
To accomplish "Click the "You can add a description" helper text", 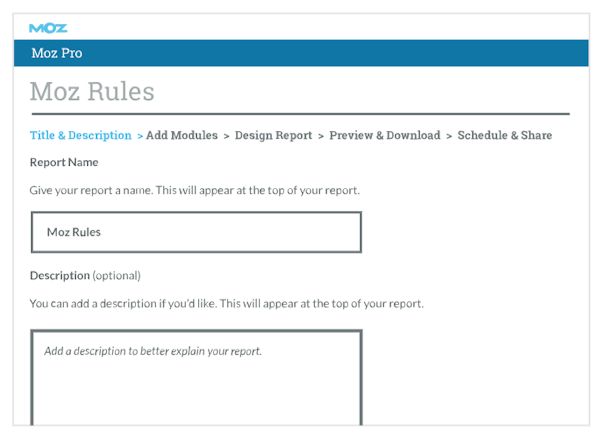I will 227,303.
